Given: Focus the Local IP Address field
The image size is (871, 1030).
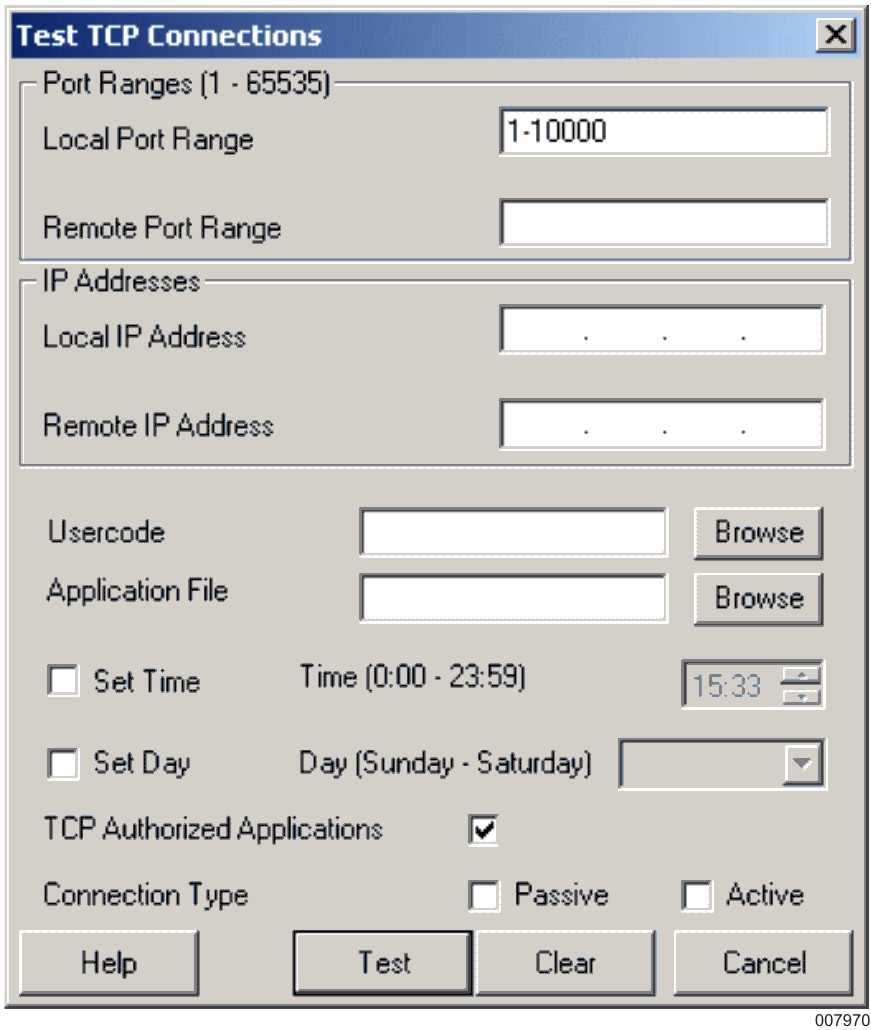Looking at the screenshot, I should coord(661,331).
